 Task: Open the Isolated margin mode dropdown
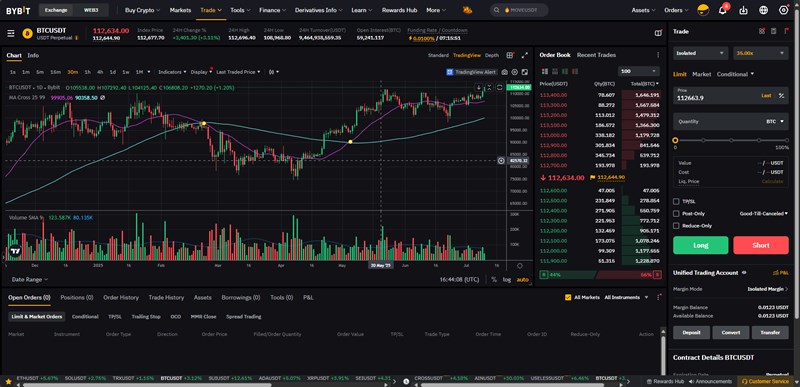tap(700, 53)
